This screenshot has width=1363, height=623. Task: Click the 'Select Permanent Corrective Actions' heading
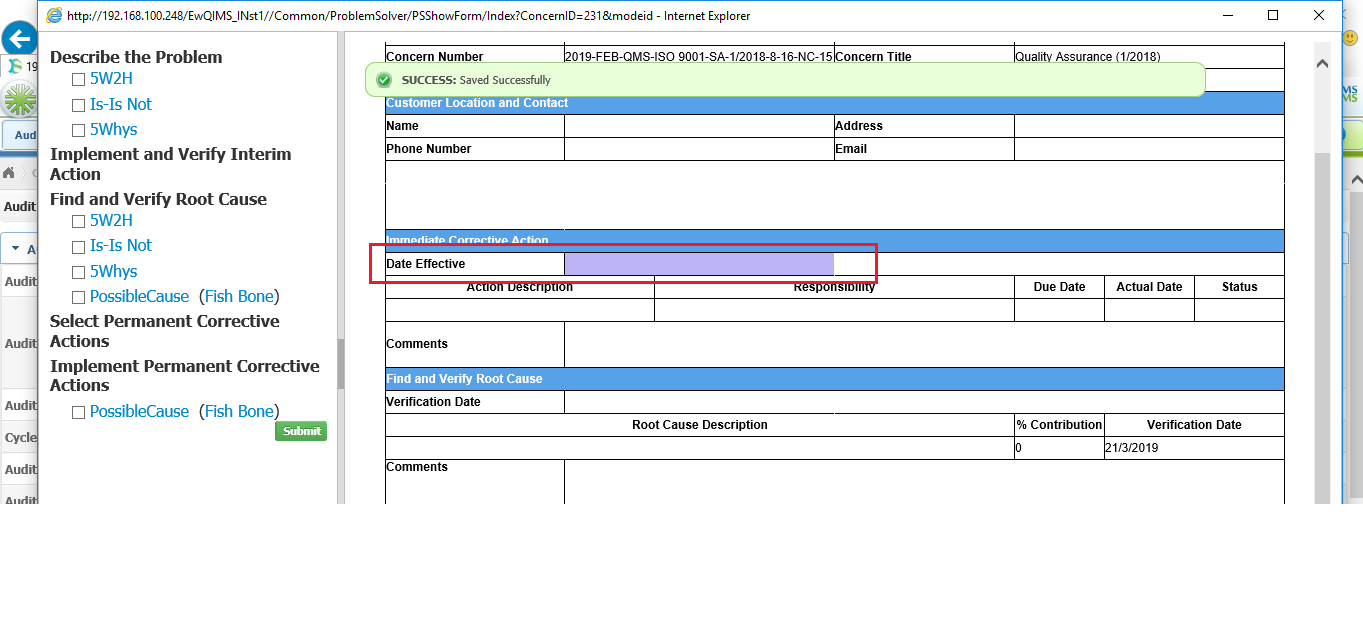click(x=165, y=331)
